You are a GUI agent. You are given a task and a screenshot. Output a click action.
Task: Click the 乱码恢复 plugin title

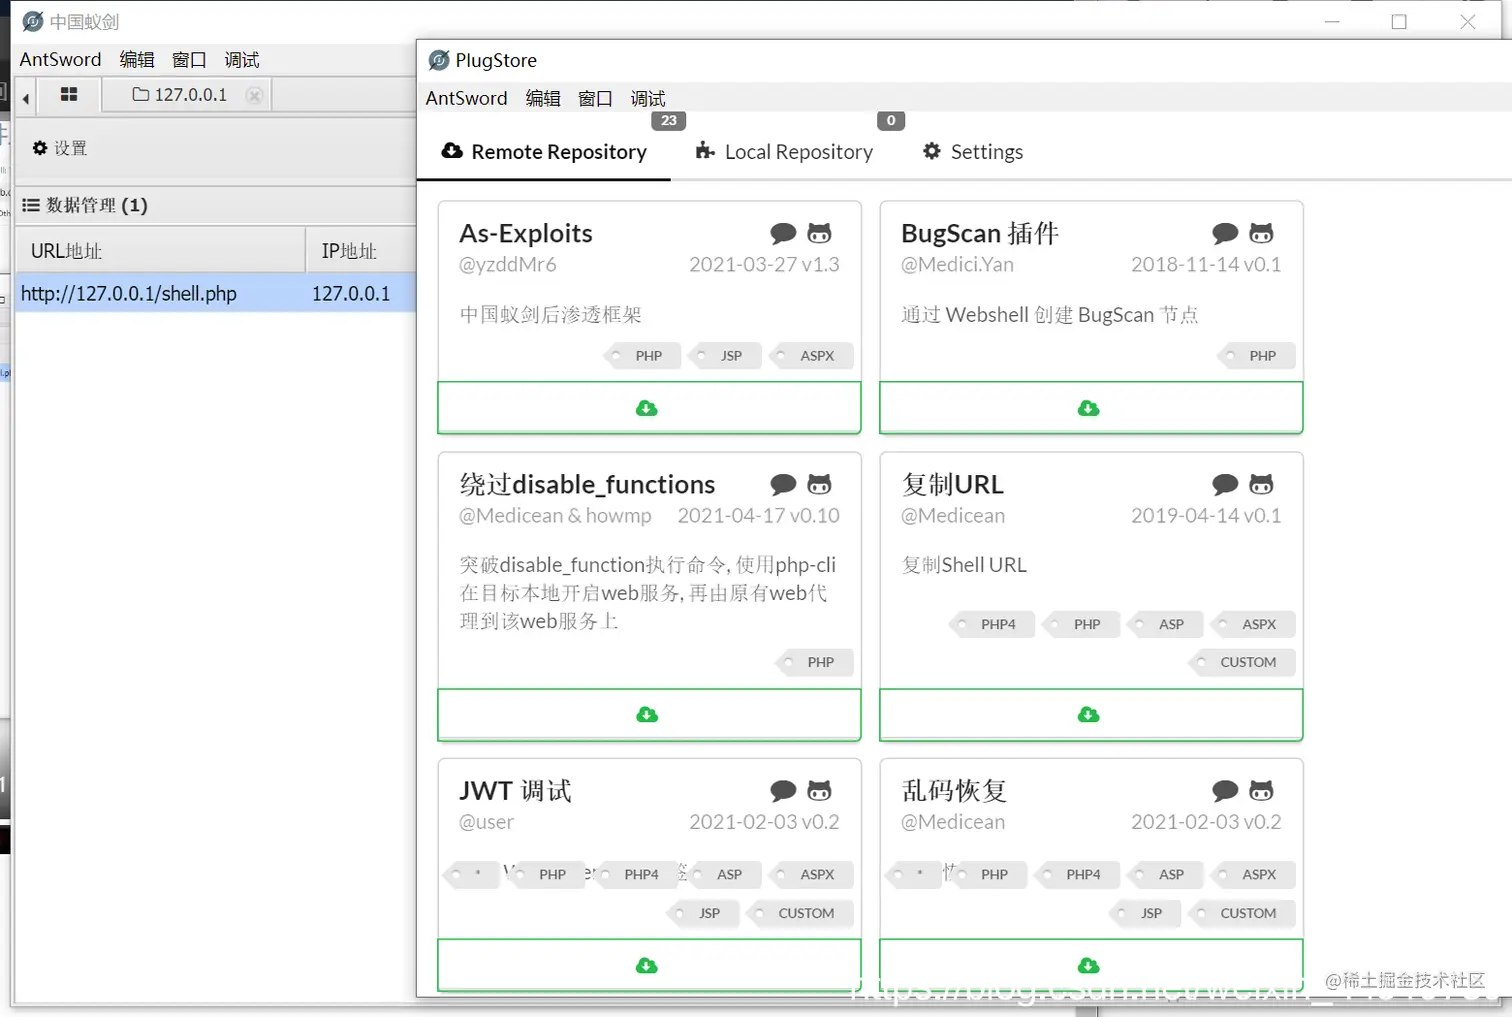(954, 791)
